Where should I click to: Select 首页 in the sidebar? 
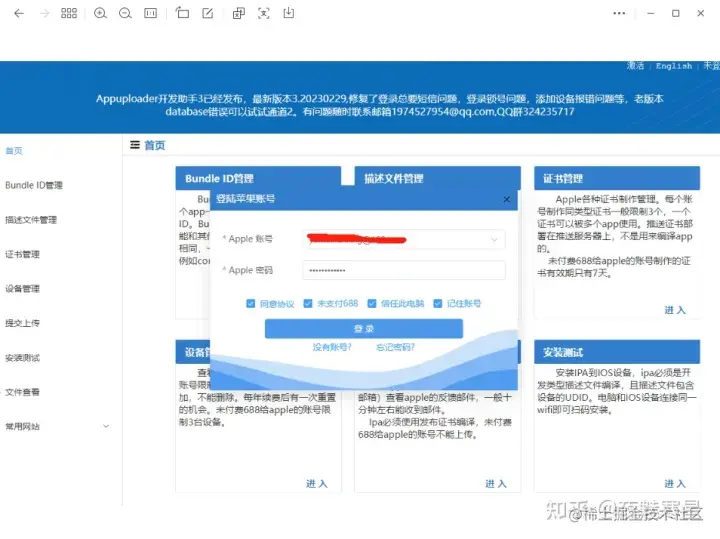pos(14,151)
